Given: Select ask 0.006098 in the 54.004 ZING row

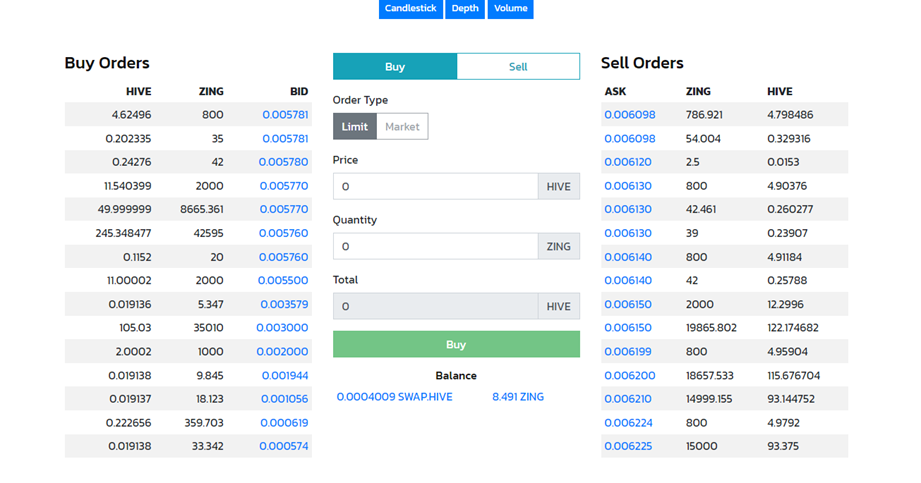Looking at the screenshot, I should (630, 139).
